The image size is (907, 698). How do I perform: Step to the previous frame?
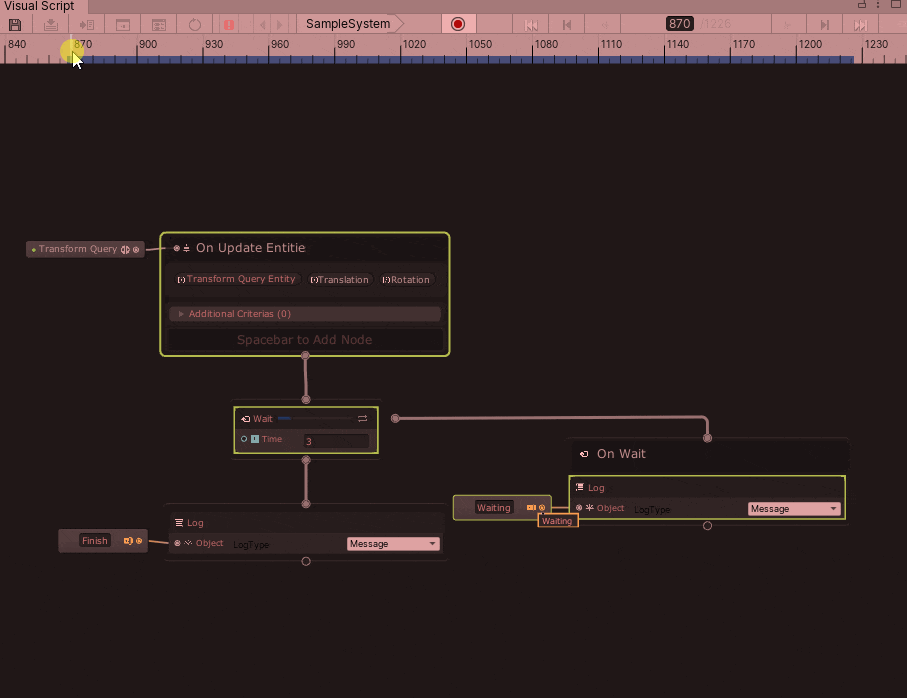567,25
